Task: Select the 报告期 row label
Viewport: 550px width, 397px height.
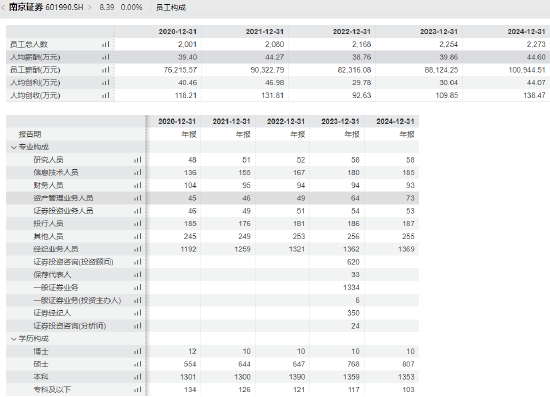Action: [30, 134]
